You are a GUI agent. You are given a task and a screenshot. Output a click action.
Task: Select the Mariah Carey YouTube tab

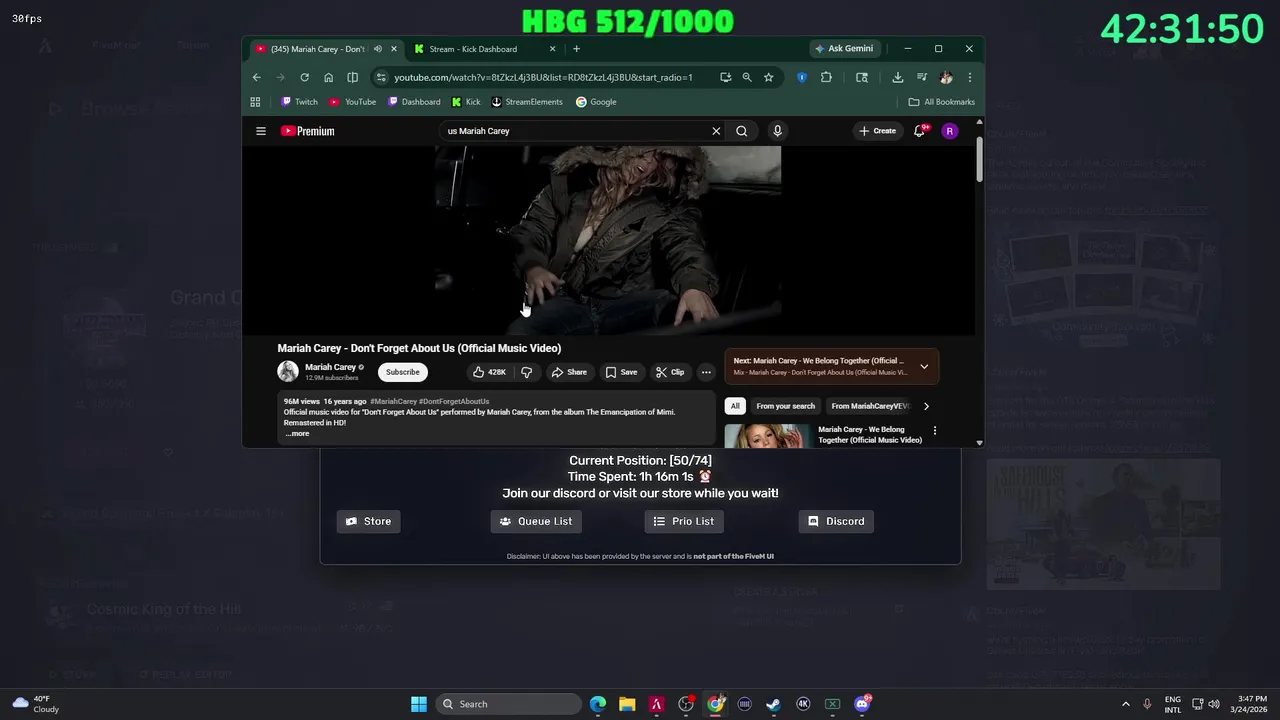[325, 49]
